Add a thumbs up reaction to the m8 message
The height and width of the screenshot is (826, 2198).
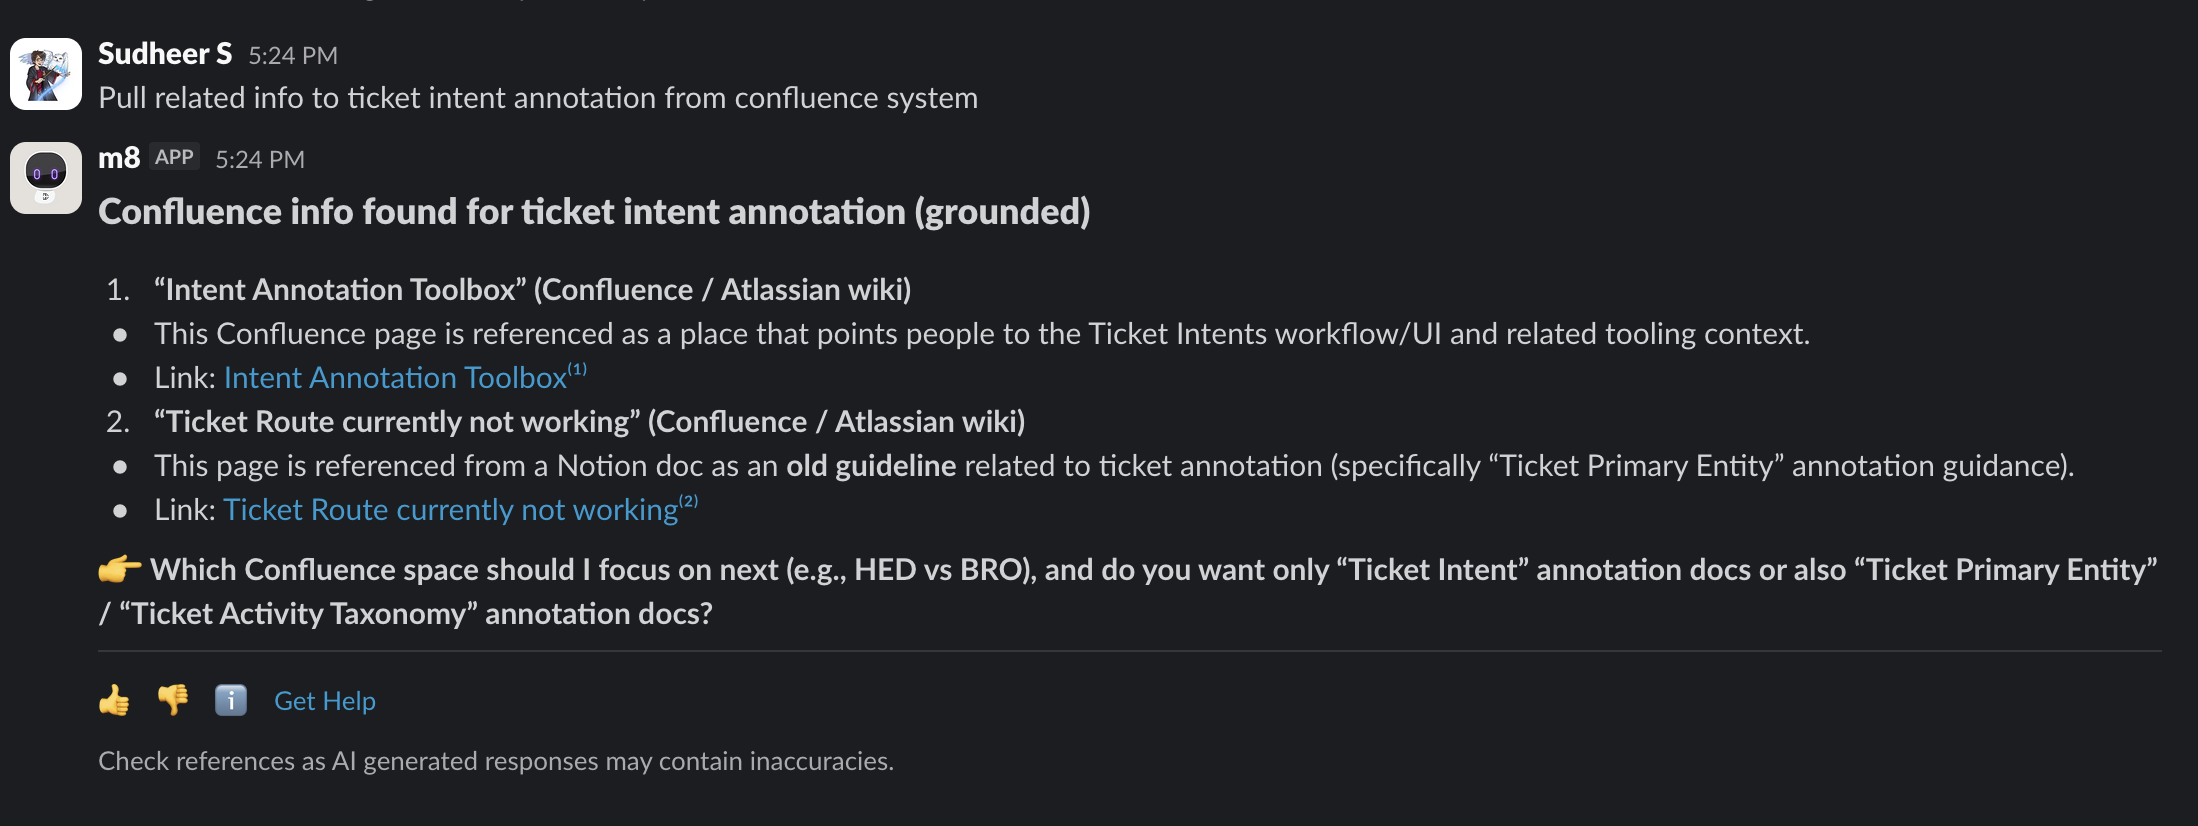[113, 700]
